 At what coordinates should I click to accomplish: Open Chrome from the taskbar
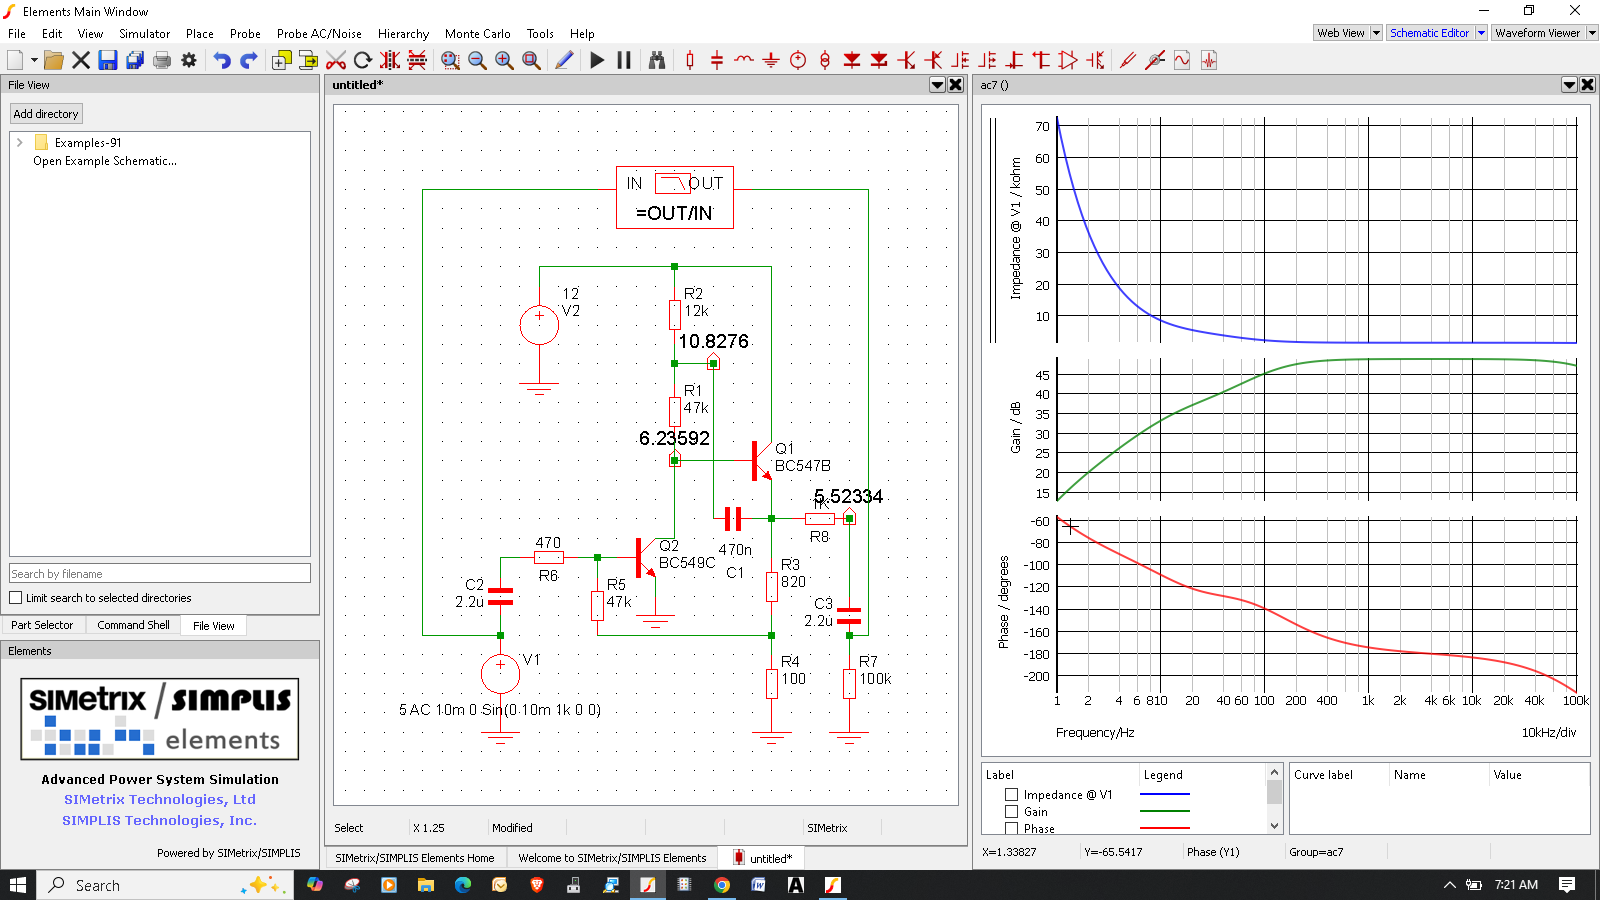tap(722, 885)
